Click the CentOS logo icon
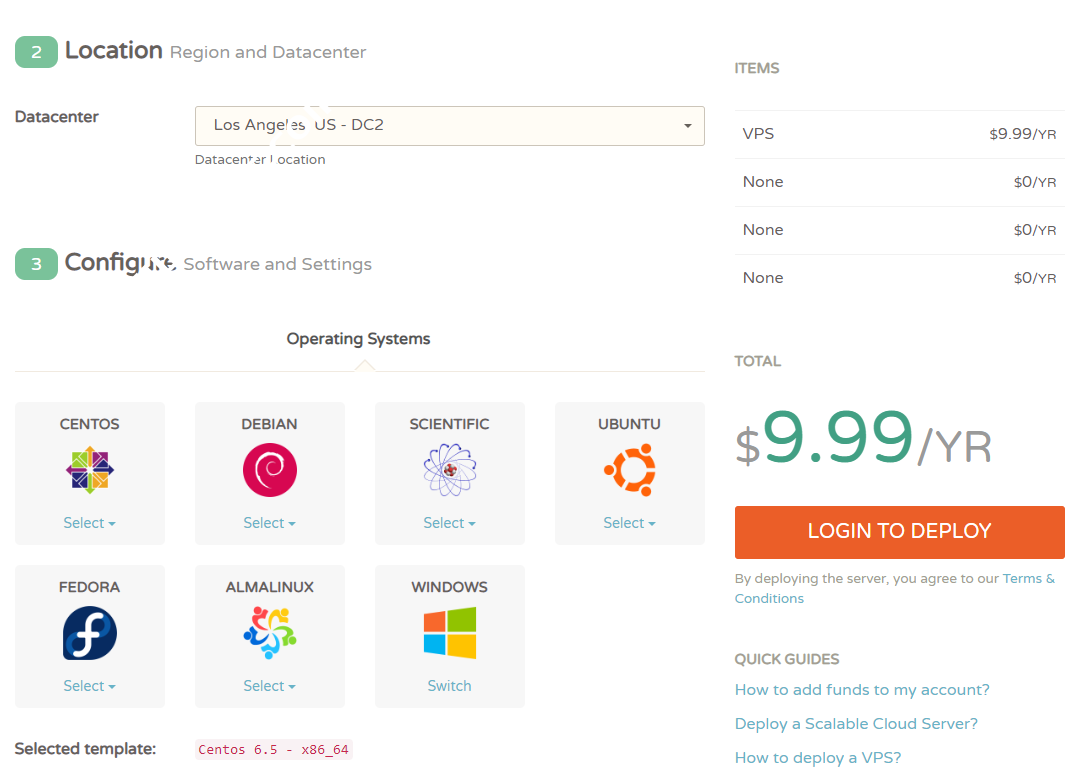Viewport: 1071px width, 767px height. pos(90,470)
